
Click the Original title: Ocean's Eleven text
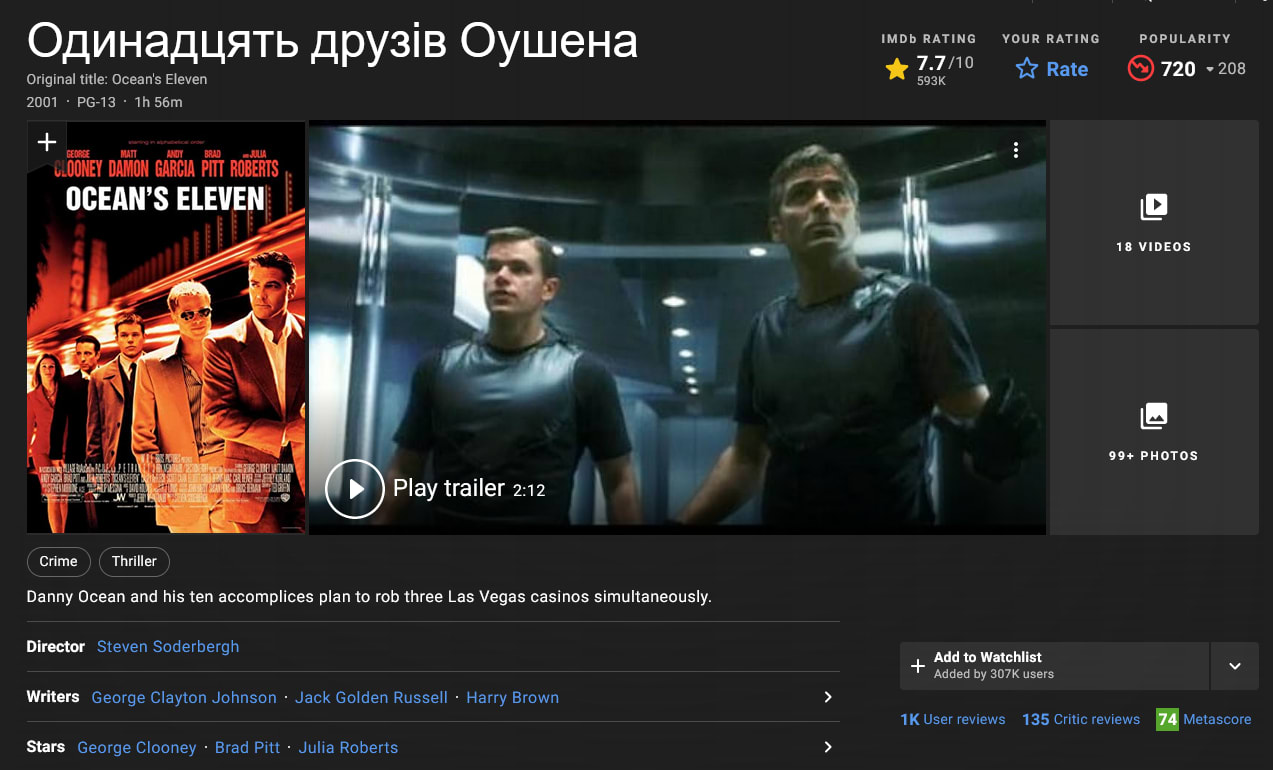[x=117, y=79]
